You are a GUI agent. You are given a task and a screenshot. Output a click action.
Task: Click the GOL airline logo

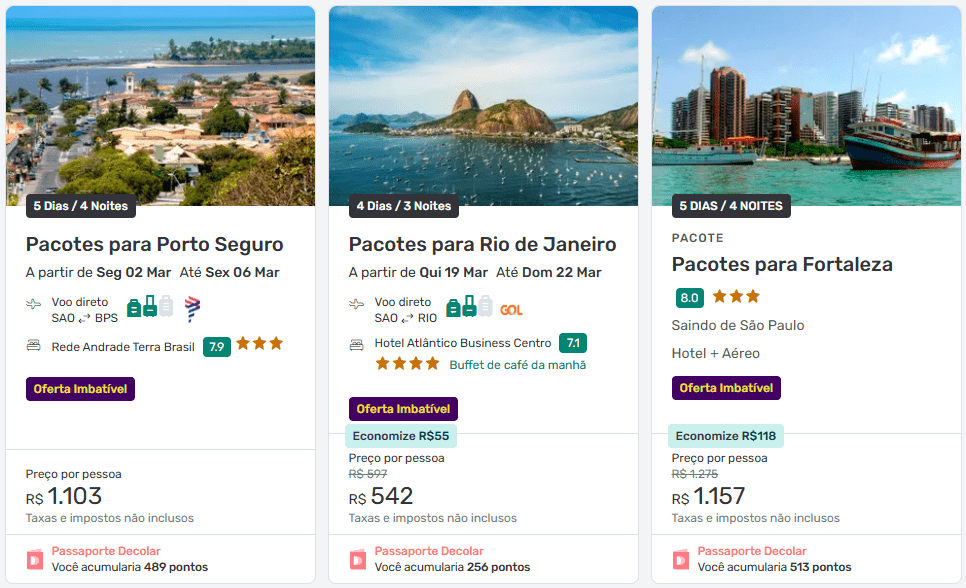pos(511,310)
